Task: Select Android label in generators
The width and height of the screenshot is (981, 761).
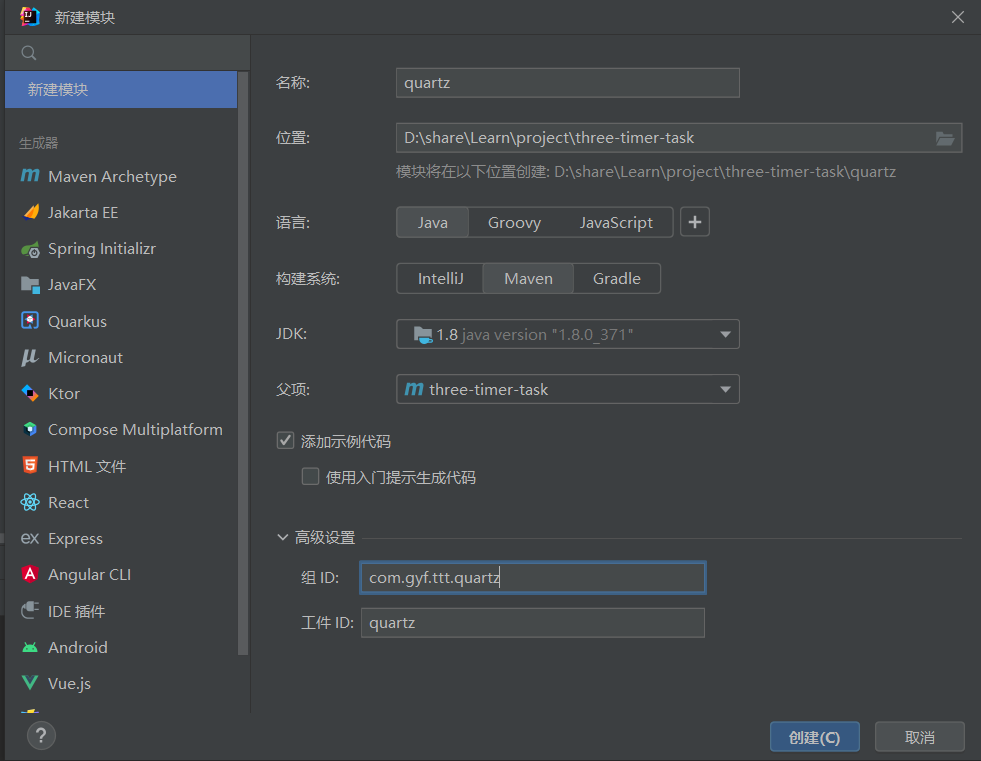Action: 78,647
